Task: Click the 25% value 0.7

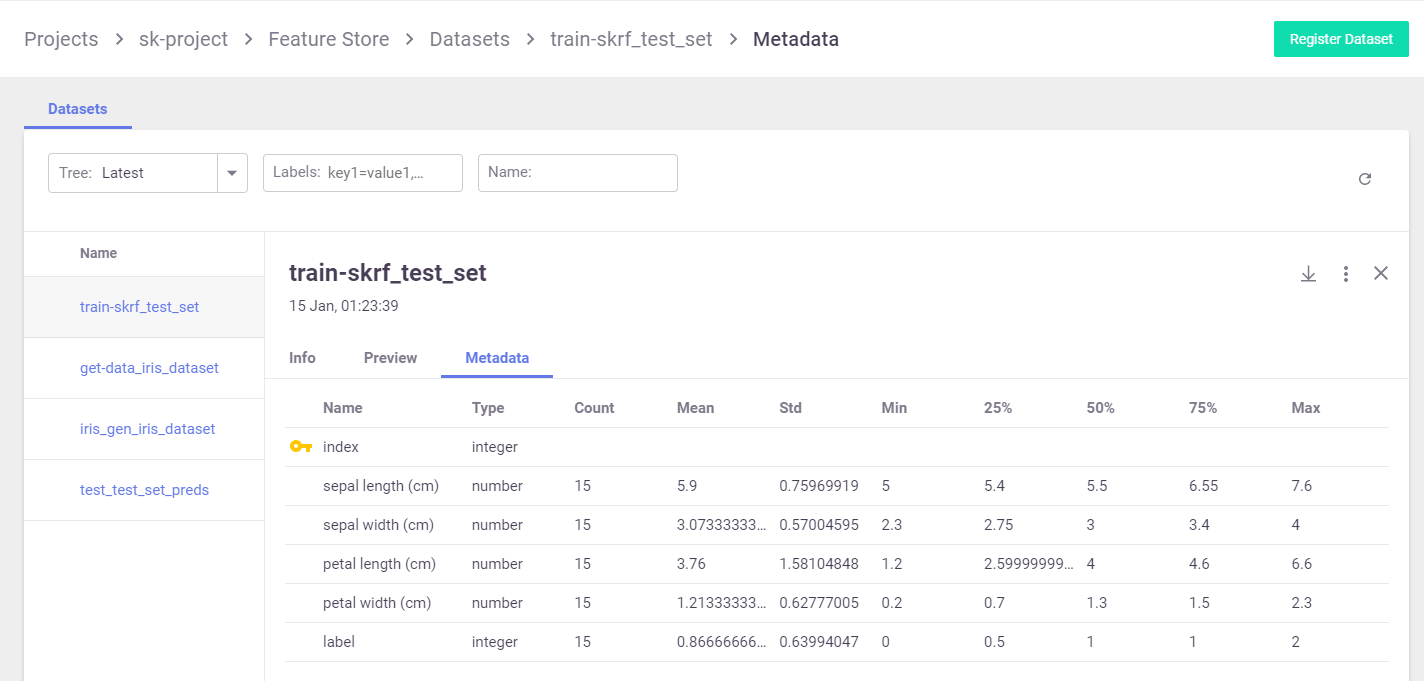Action: [x=994, y=603]
